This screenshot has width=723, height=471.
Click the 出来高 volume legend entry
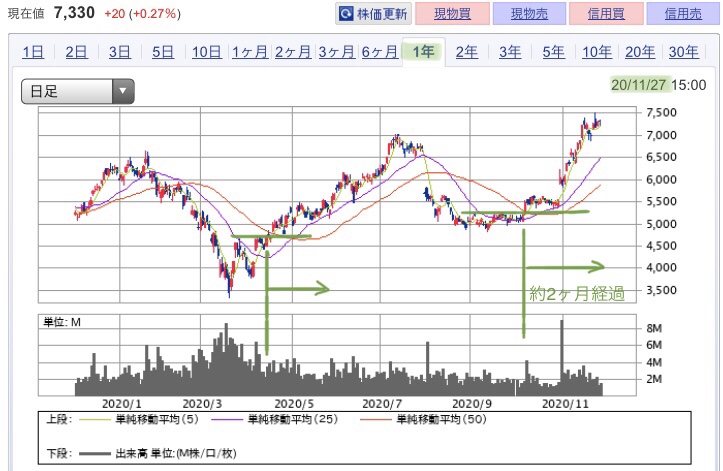pos(158,453)
